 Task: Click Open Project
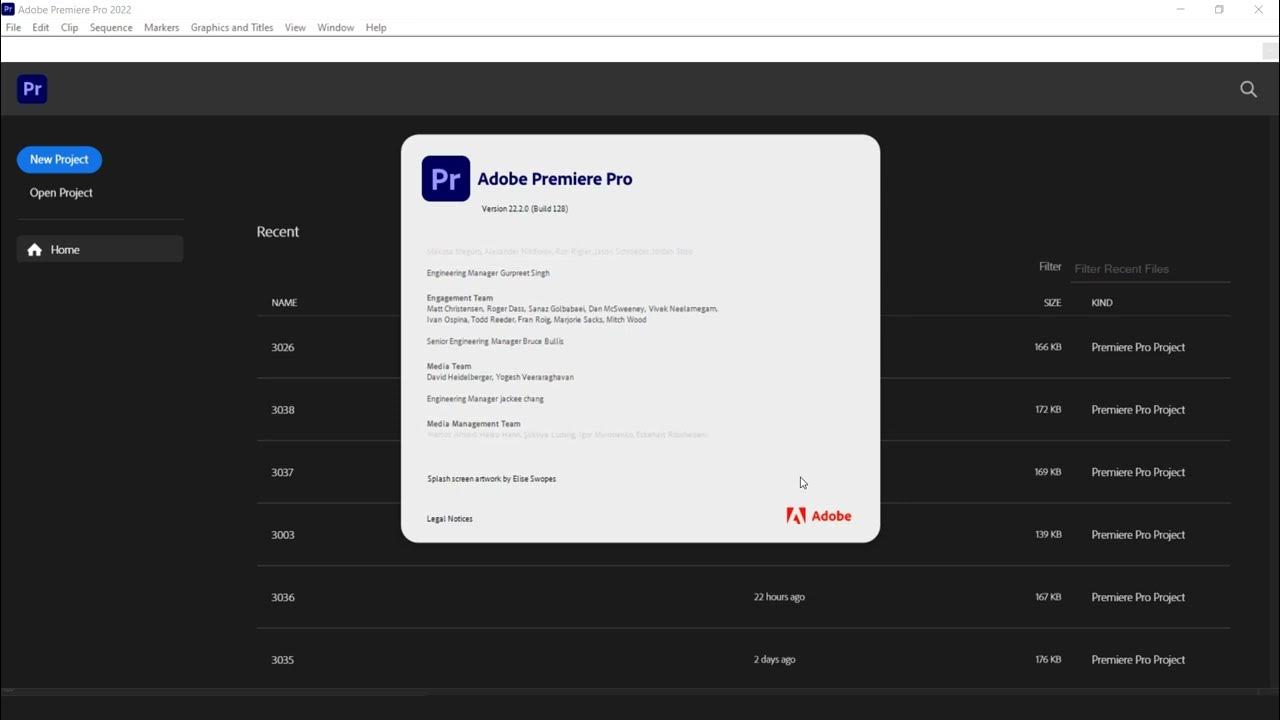61,193
